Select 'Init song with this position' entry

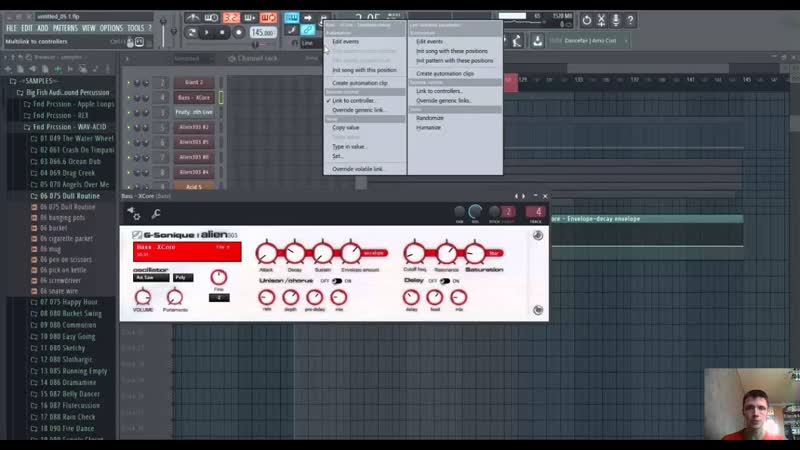(365, 70)
